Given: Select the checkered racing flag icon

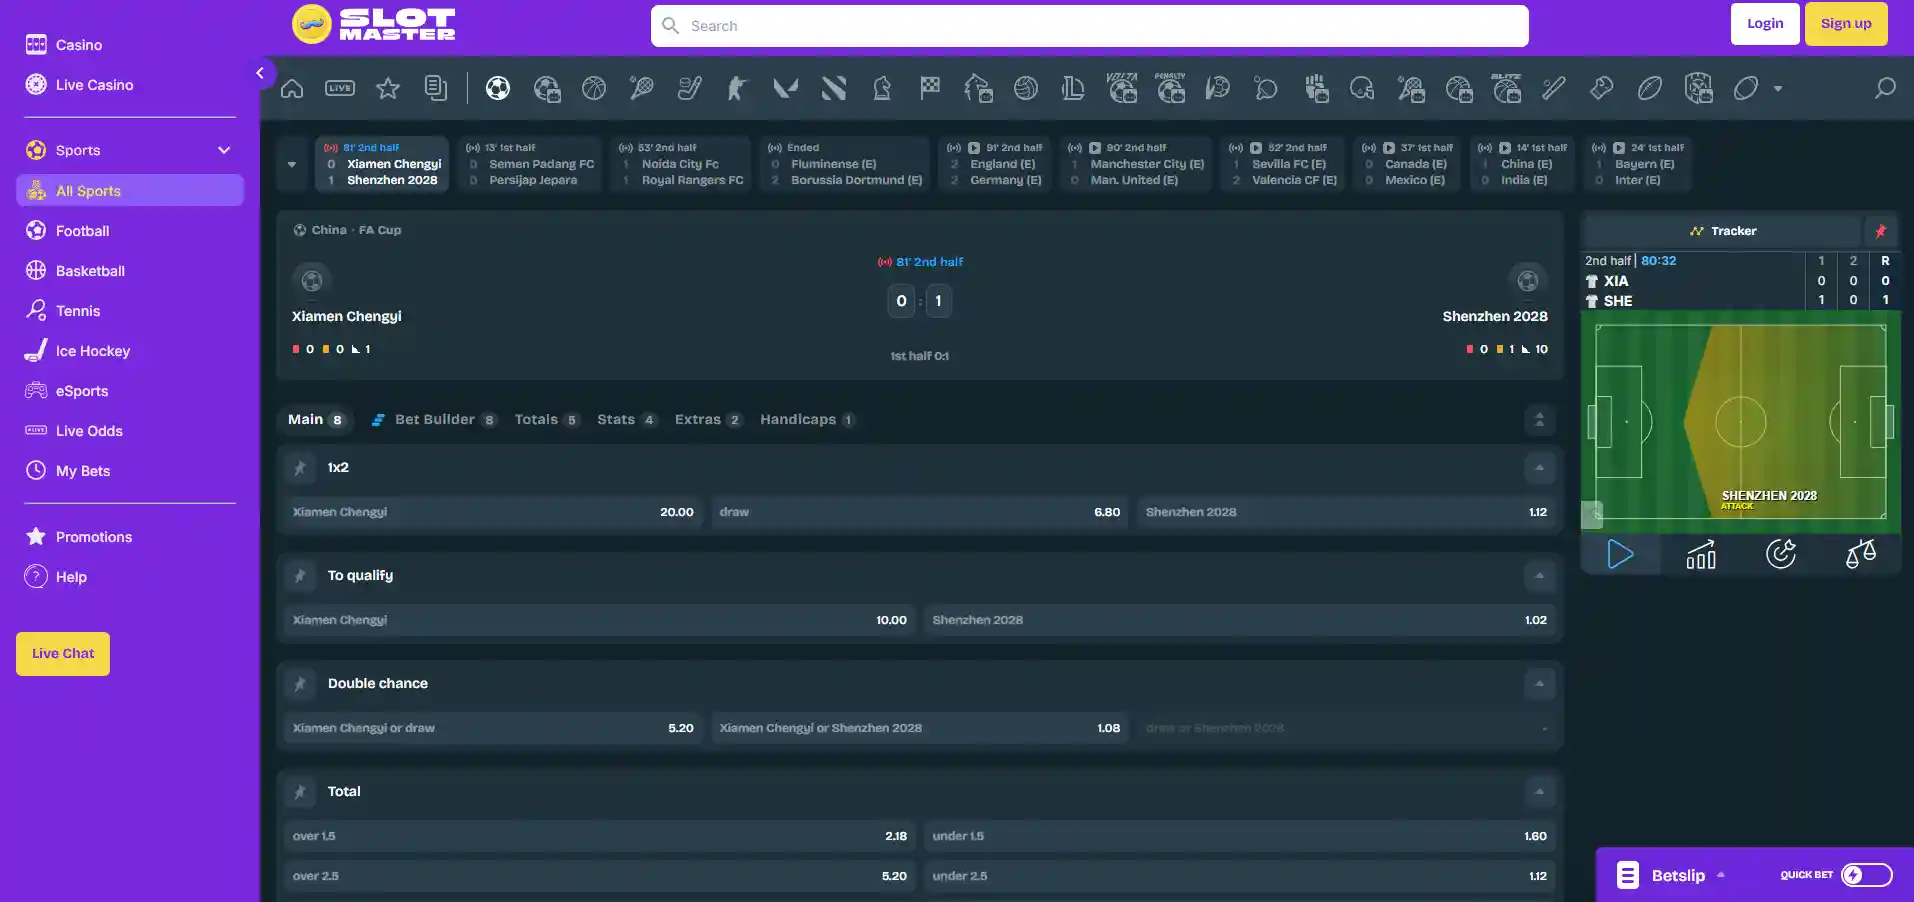Looking at the screenshot, I should coord(930,89).
